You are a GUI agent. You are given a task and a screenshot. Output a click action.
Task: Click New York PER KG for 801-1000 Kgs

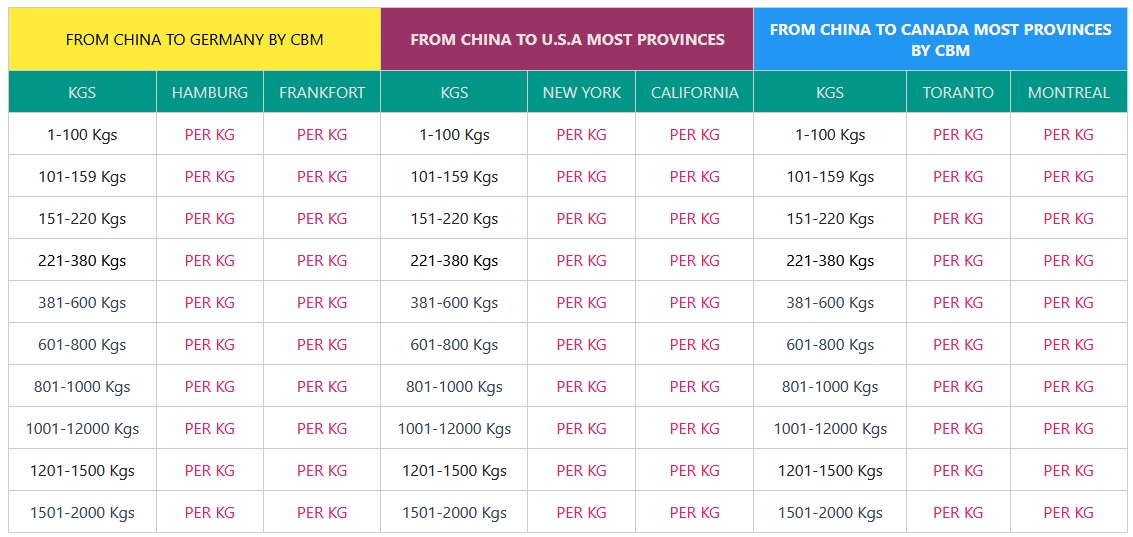point(582,387)
